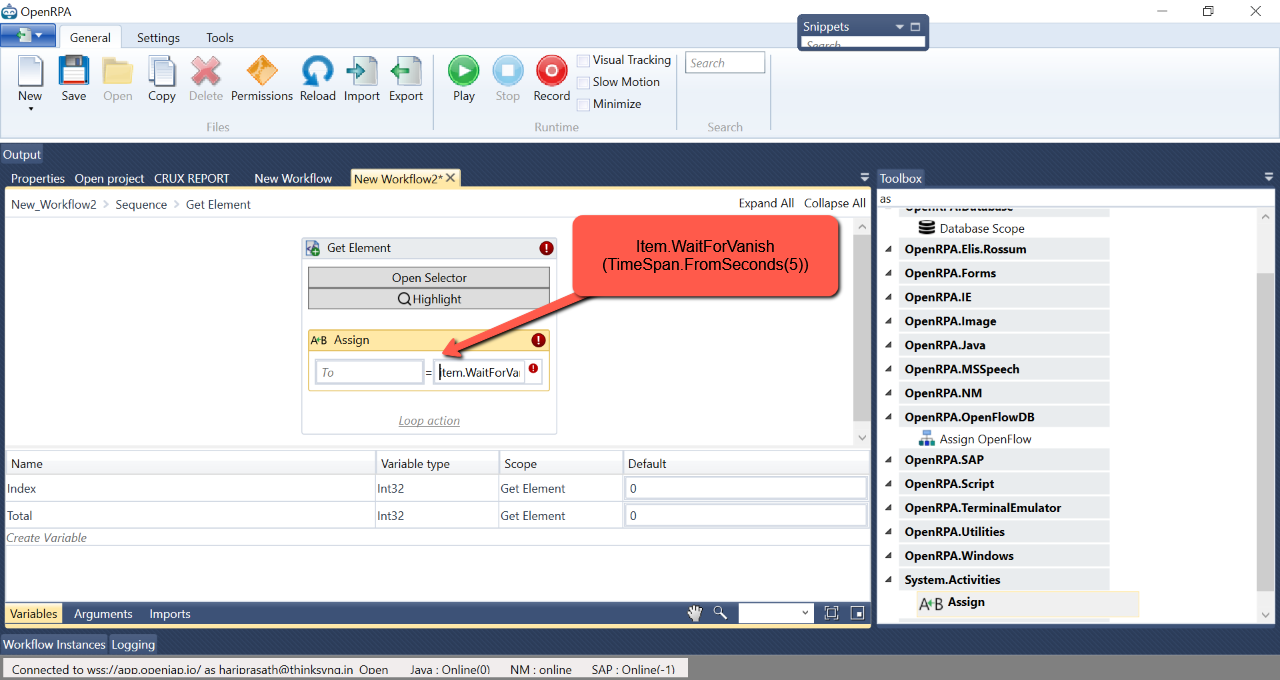Open the Permissions icon
Image resolution: width=1280 pixels, height=680 pixels.
[262, 71]
